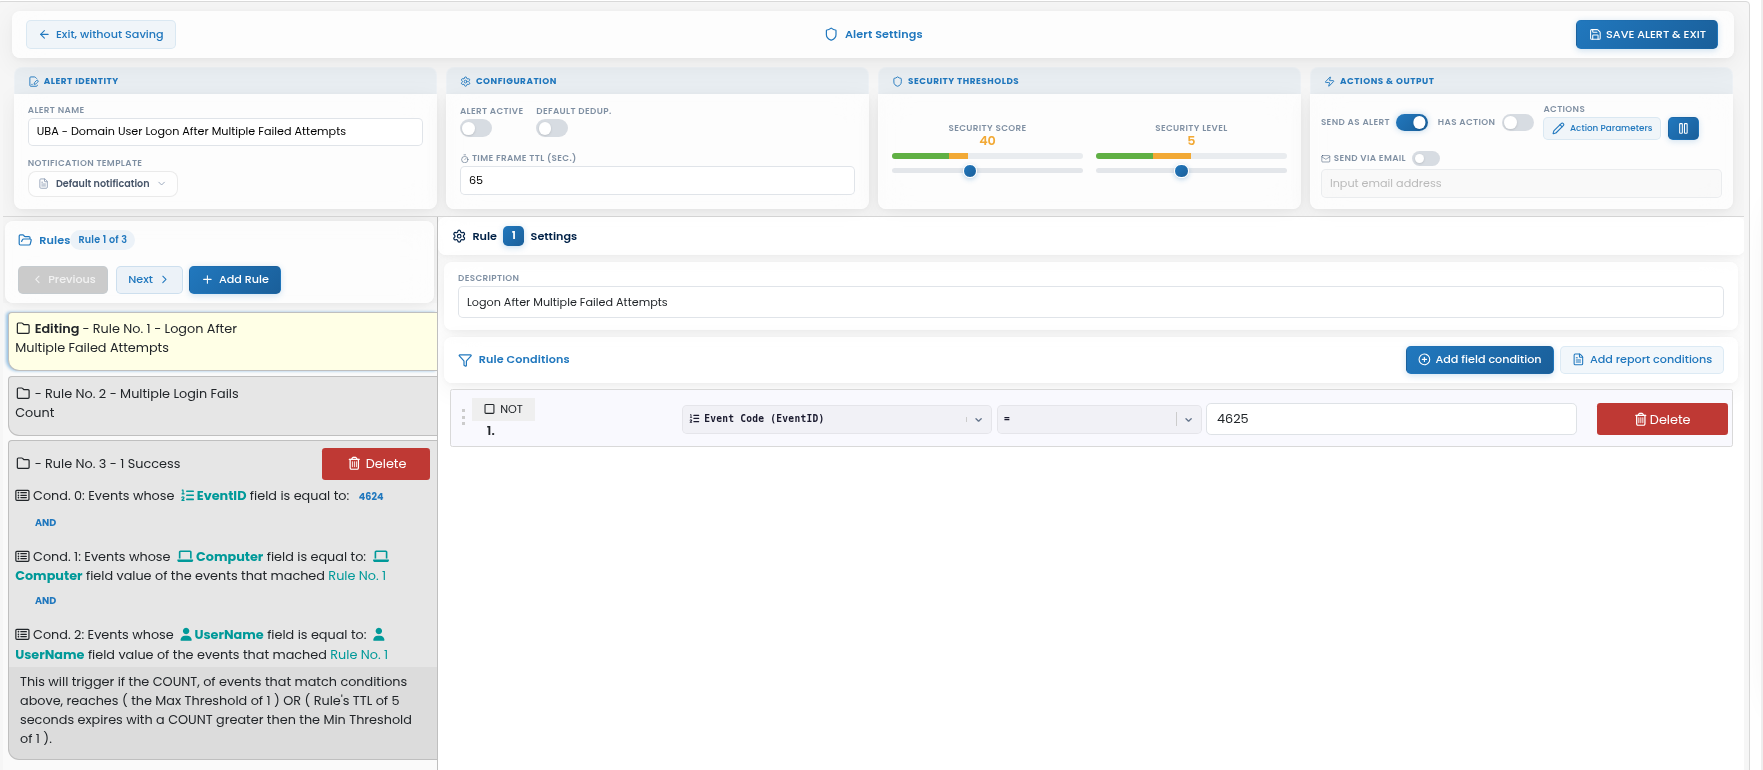The image size is (1763, 770).
Task: Enable the Alert Active toggle
Action: coord(476,128)
